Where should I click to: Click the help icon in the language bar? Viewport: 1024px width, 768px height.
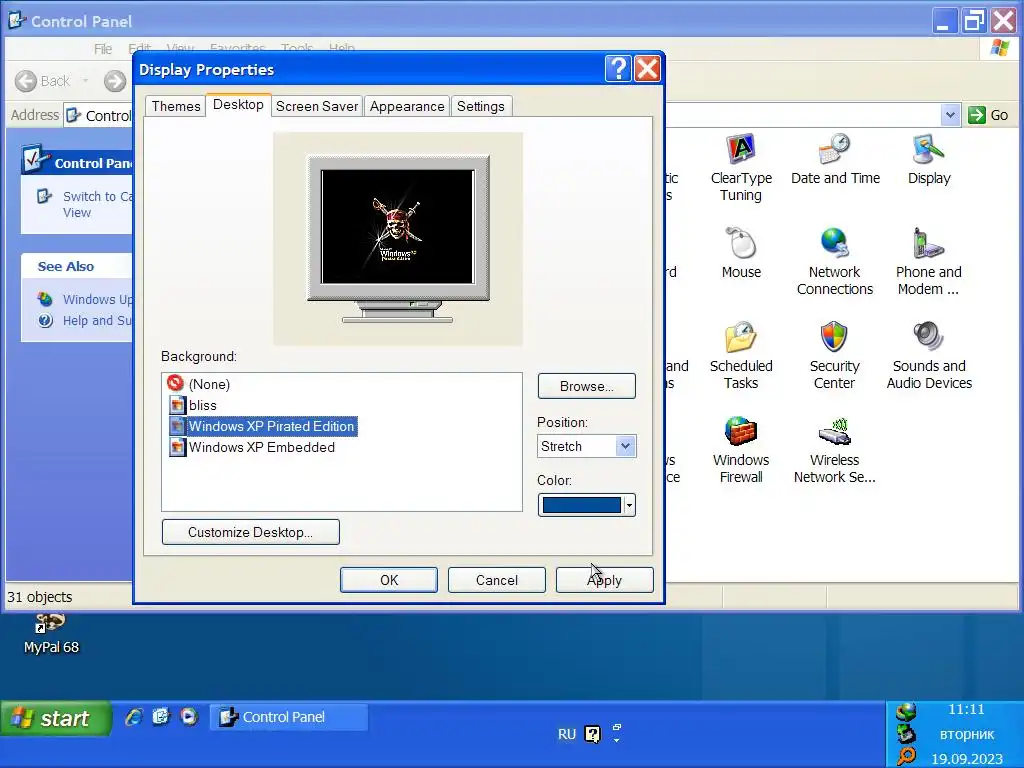point(592,734)
